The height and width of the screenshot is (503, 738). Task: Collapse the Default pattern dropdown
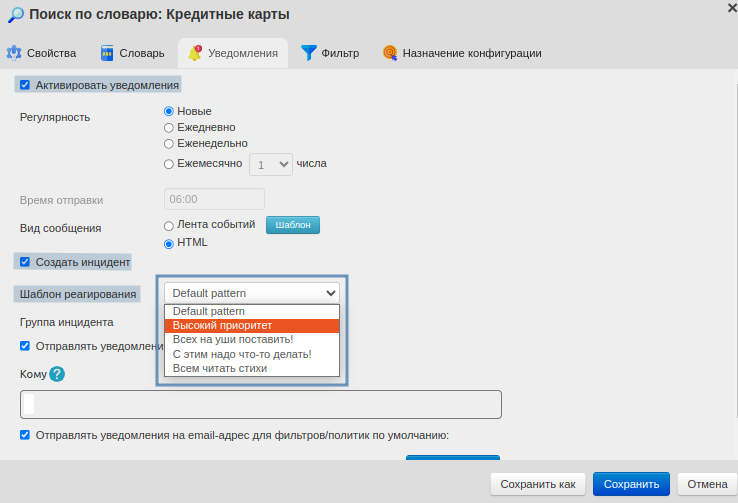pyautogui.click(x=252, y=293)
